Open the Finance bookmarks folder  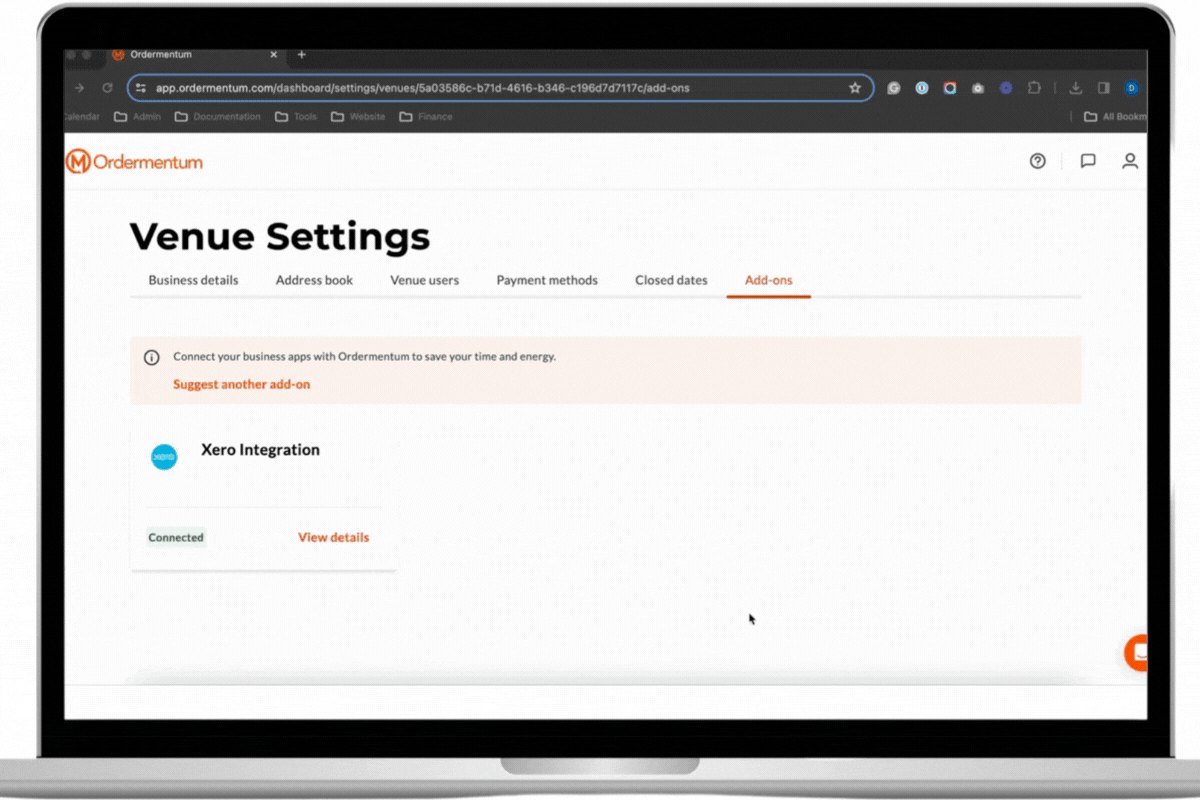425,117
